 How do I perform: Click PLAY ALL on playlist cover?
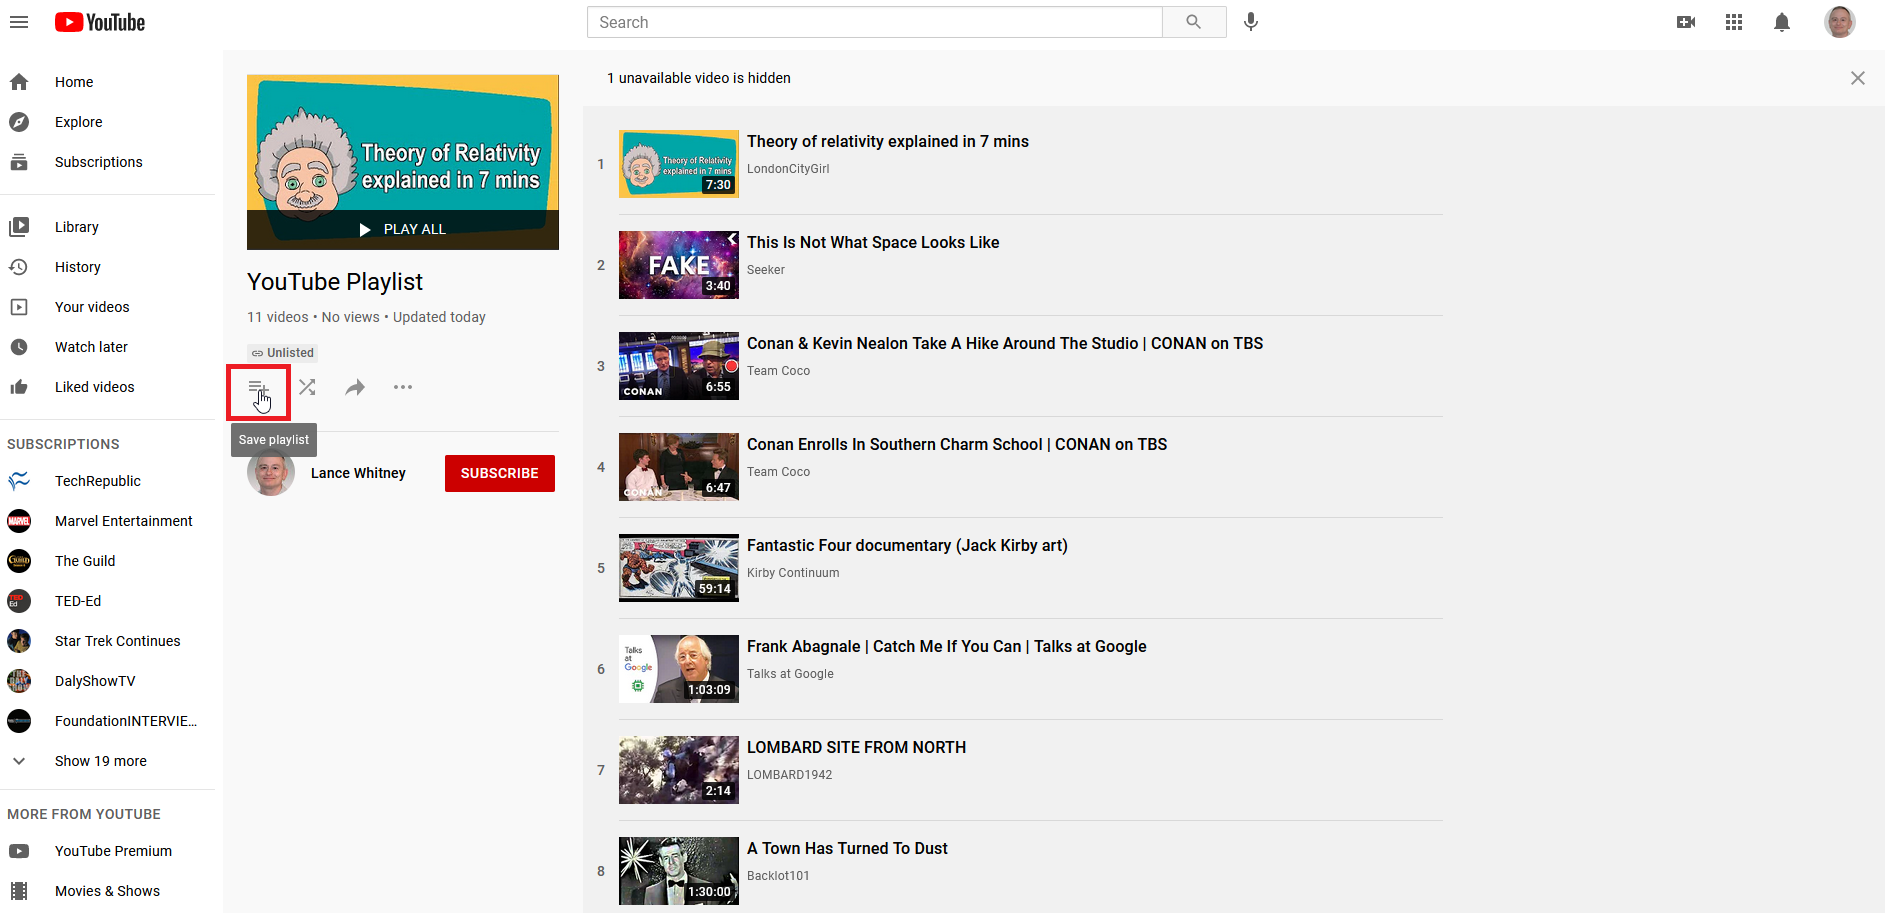[403, 229]
